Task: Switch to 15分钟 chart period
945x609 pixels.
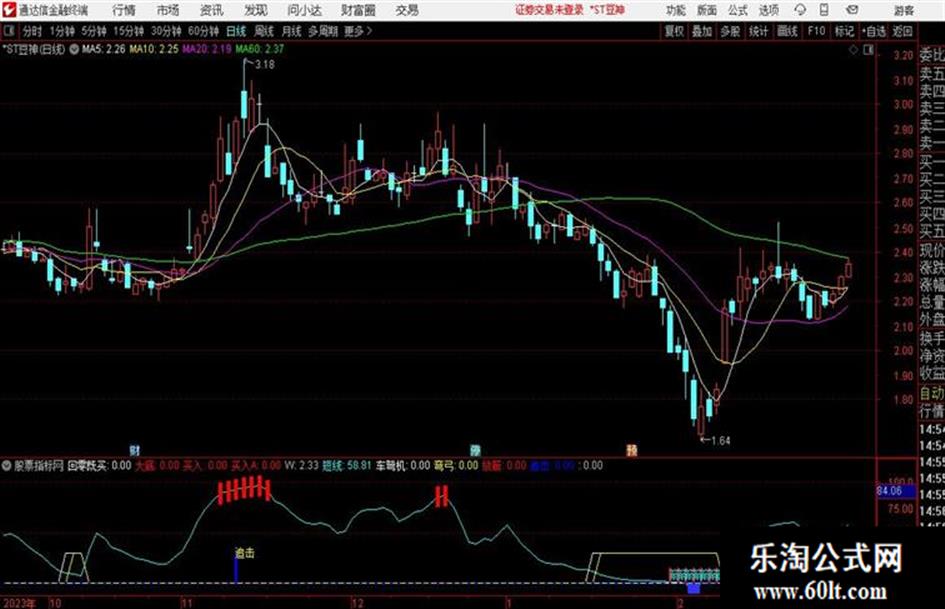Action: 129,31
